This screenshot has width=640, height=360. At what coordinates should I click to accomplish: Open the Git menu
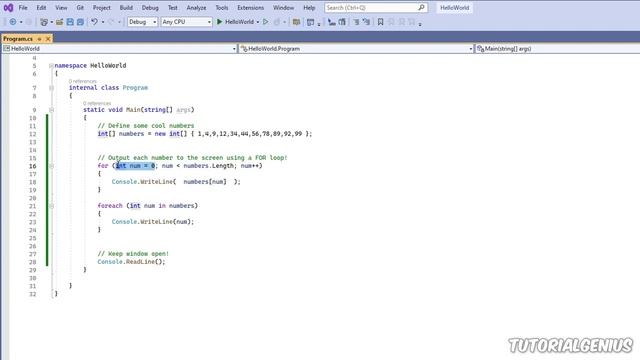point(80,8)
